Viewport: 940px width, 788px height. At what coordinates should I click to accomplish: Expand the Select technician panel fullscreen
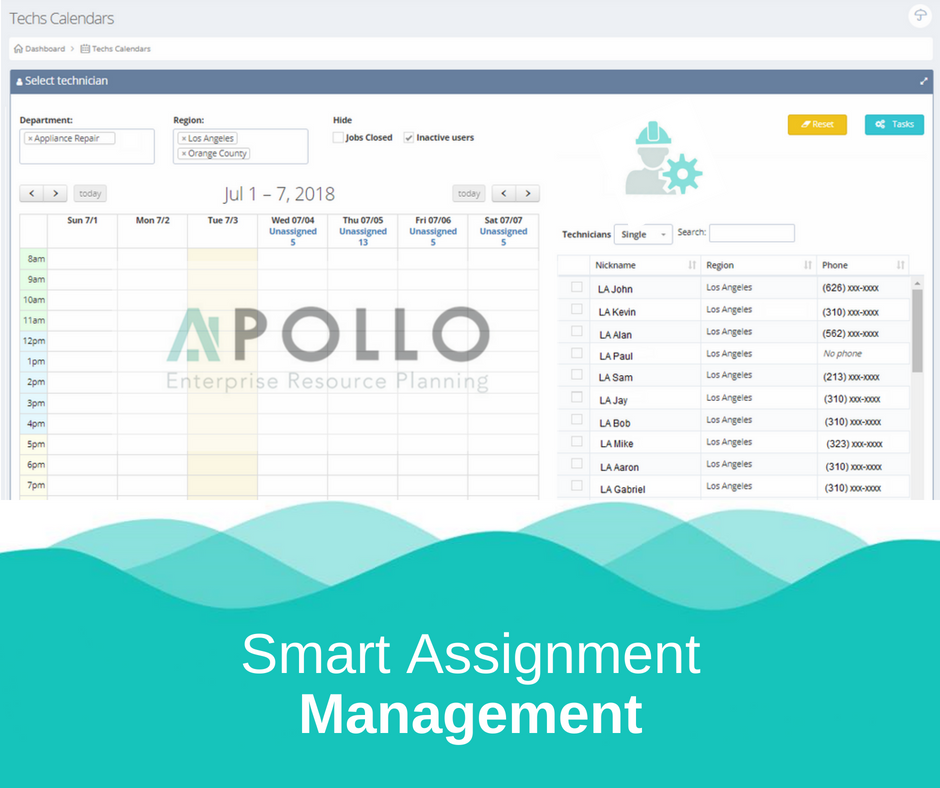[x=924, y=81]
